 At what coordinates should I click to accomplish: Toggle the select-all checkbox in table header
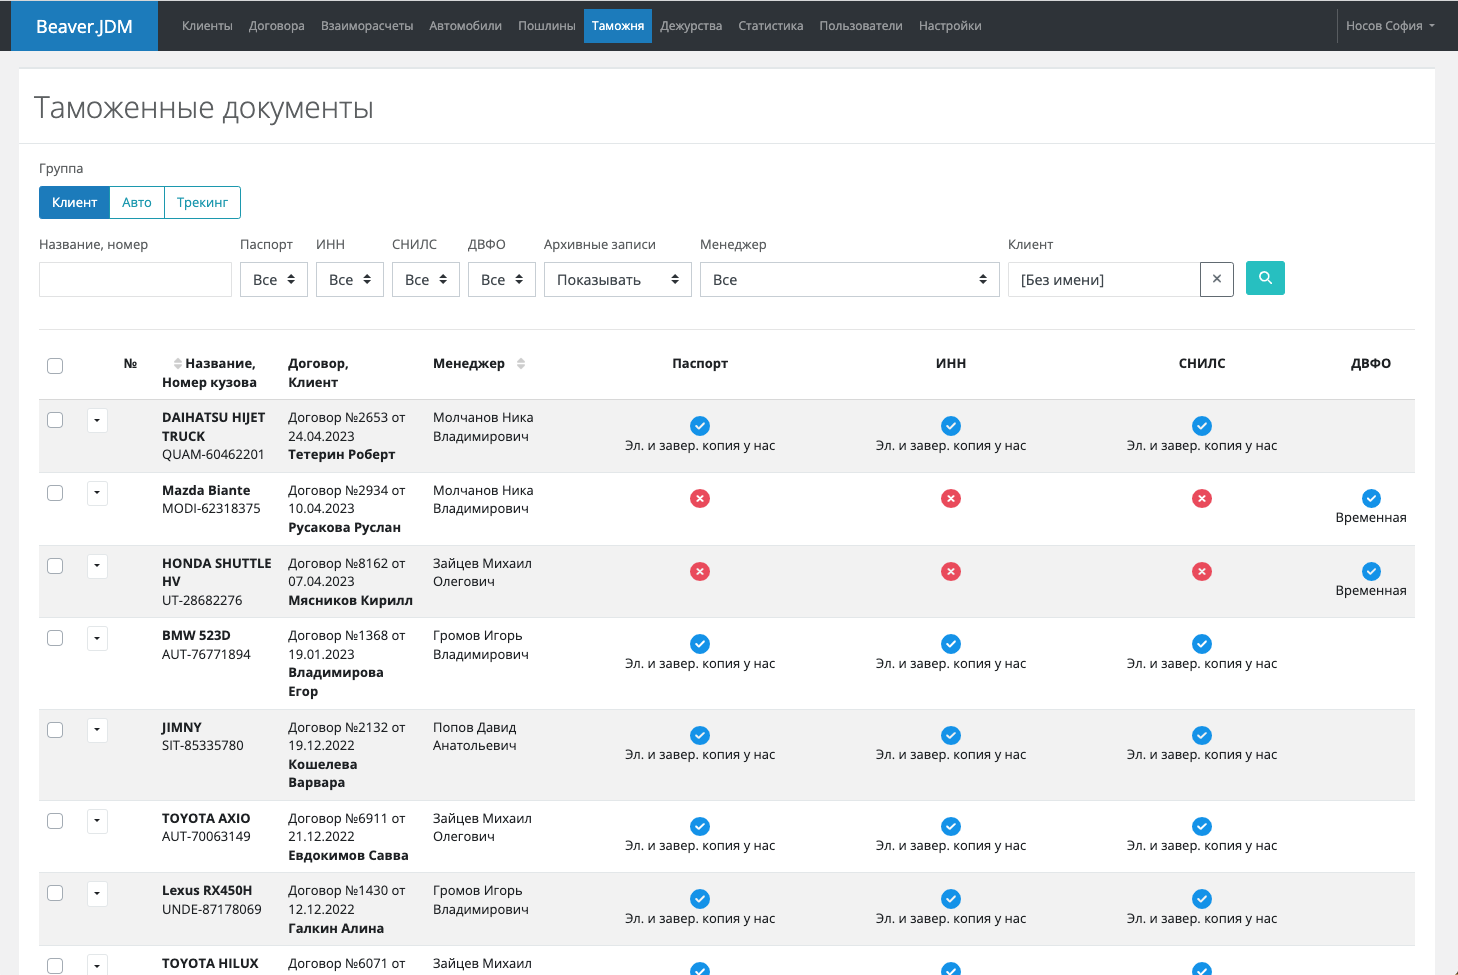[55, 366]
